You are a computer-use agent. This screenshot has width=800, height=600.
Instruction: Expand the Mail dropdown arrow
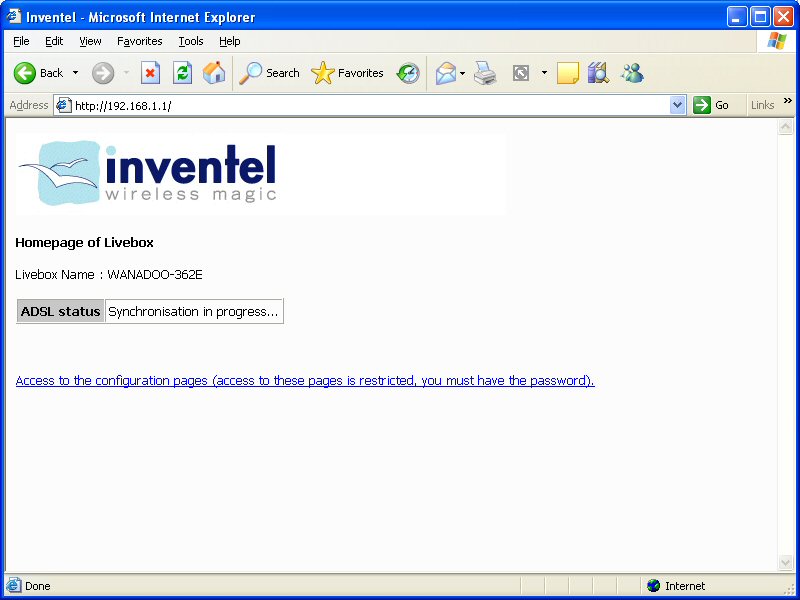(x=462, y=73)
